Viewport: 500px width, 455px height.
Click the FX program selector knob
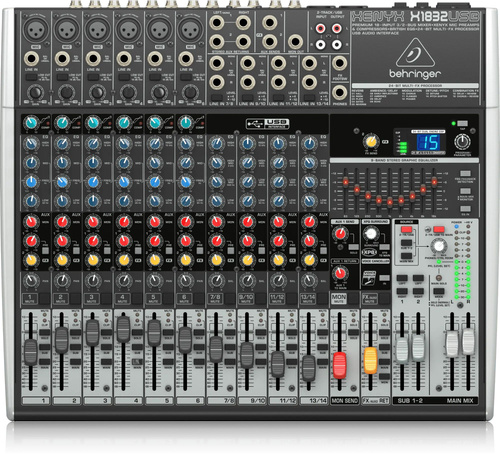point(462,142)
